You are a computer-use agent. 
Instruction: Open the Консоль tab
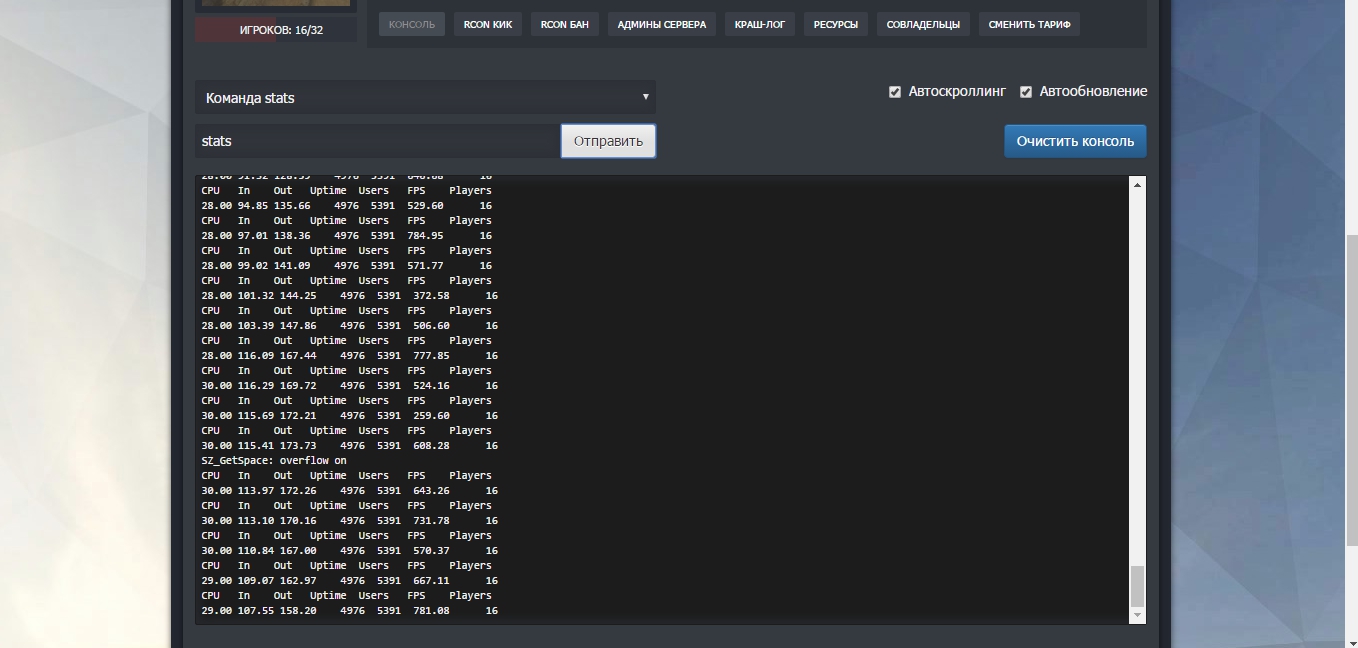412,24
